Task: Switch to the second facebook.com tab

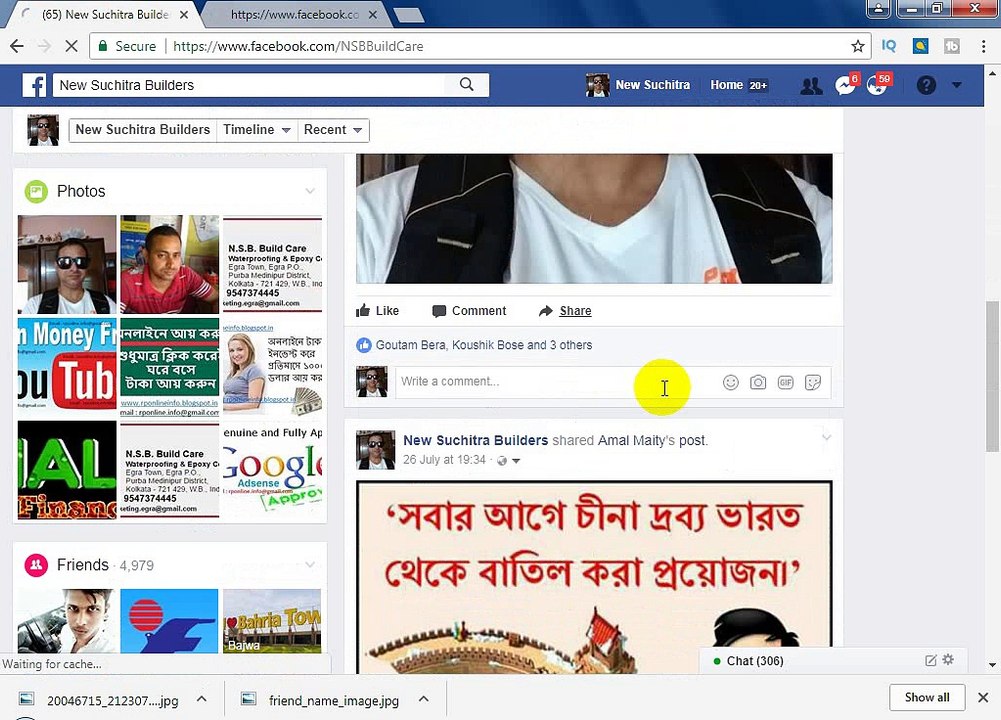Action: [x=294, y=14]
